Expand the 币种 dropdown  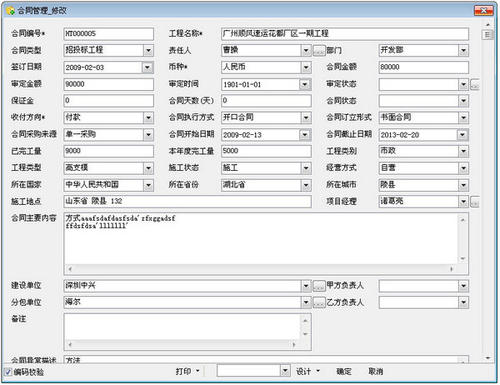tap(306, 68)
